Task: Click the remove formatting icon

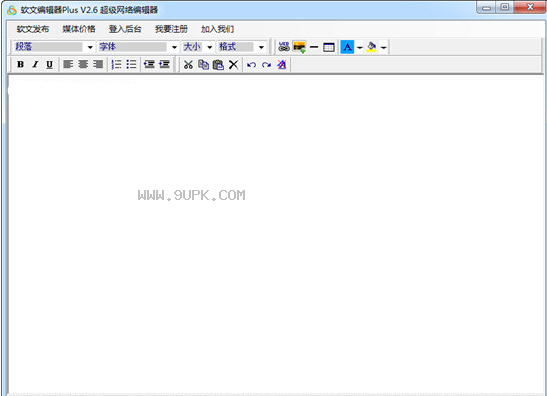Action: pyautogui.click(x=282, y=64)
